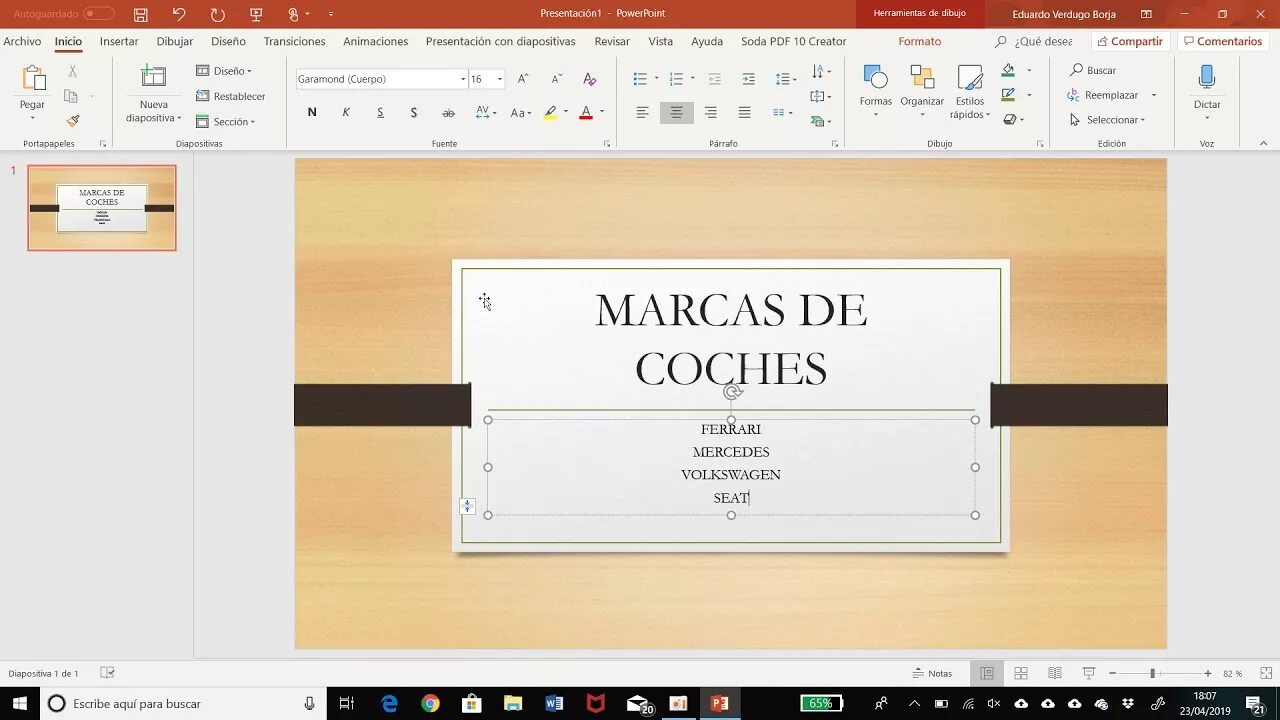Toggle strikethrough formatting
This screenshot has width=1280, height=720.
point(448,113)
